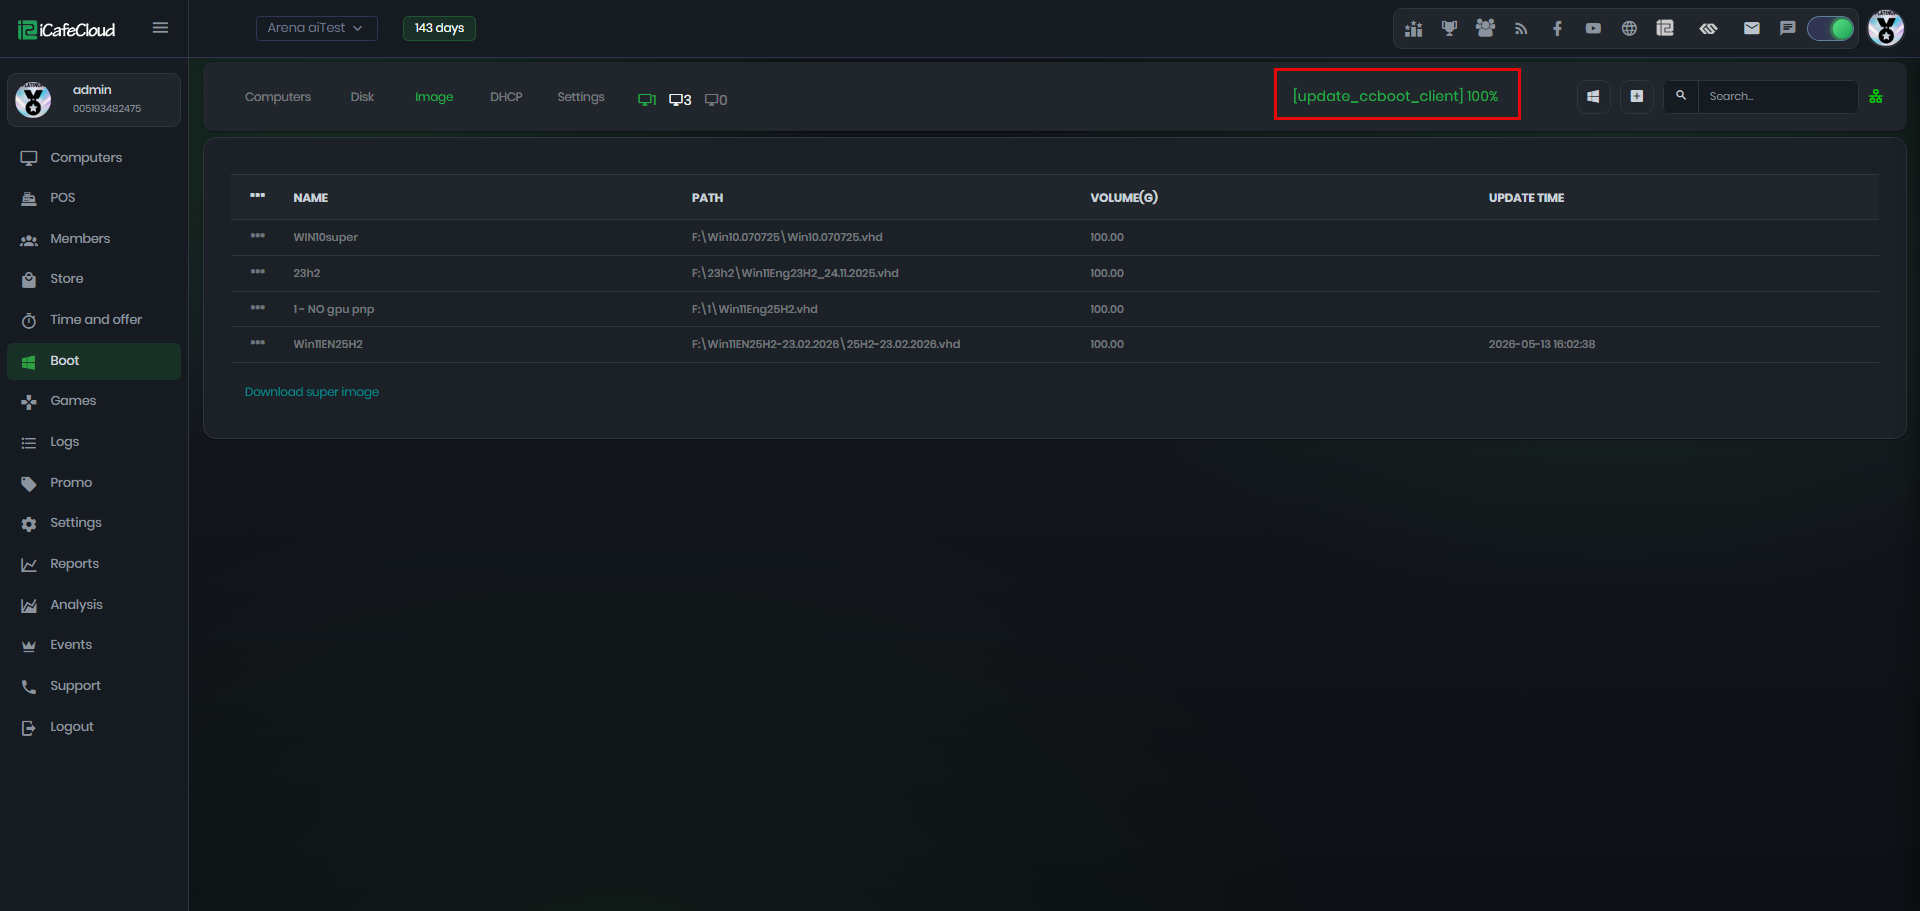The width and height of the screenshot is (1920, 911).
Task: Open Games in the sidebar
Action: point(94,401)
